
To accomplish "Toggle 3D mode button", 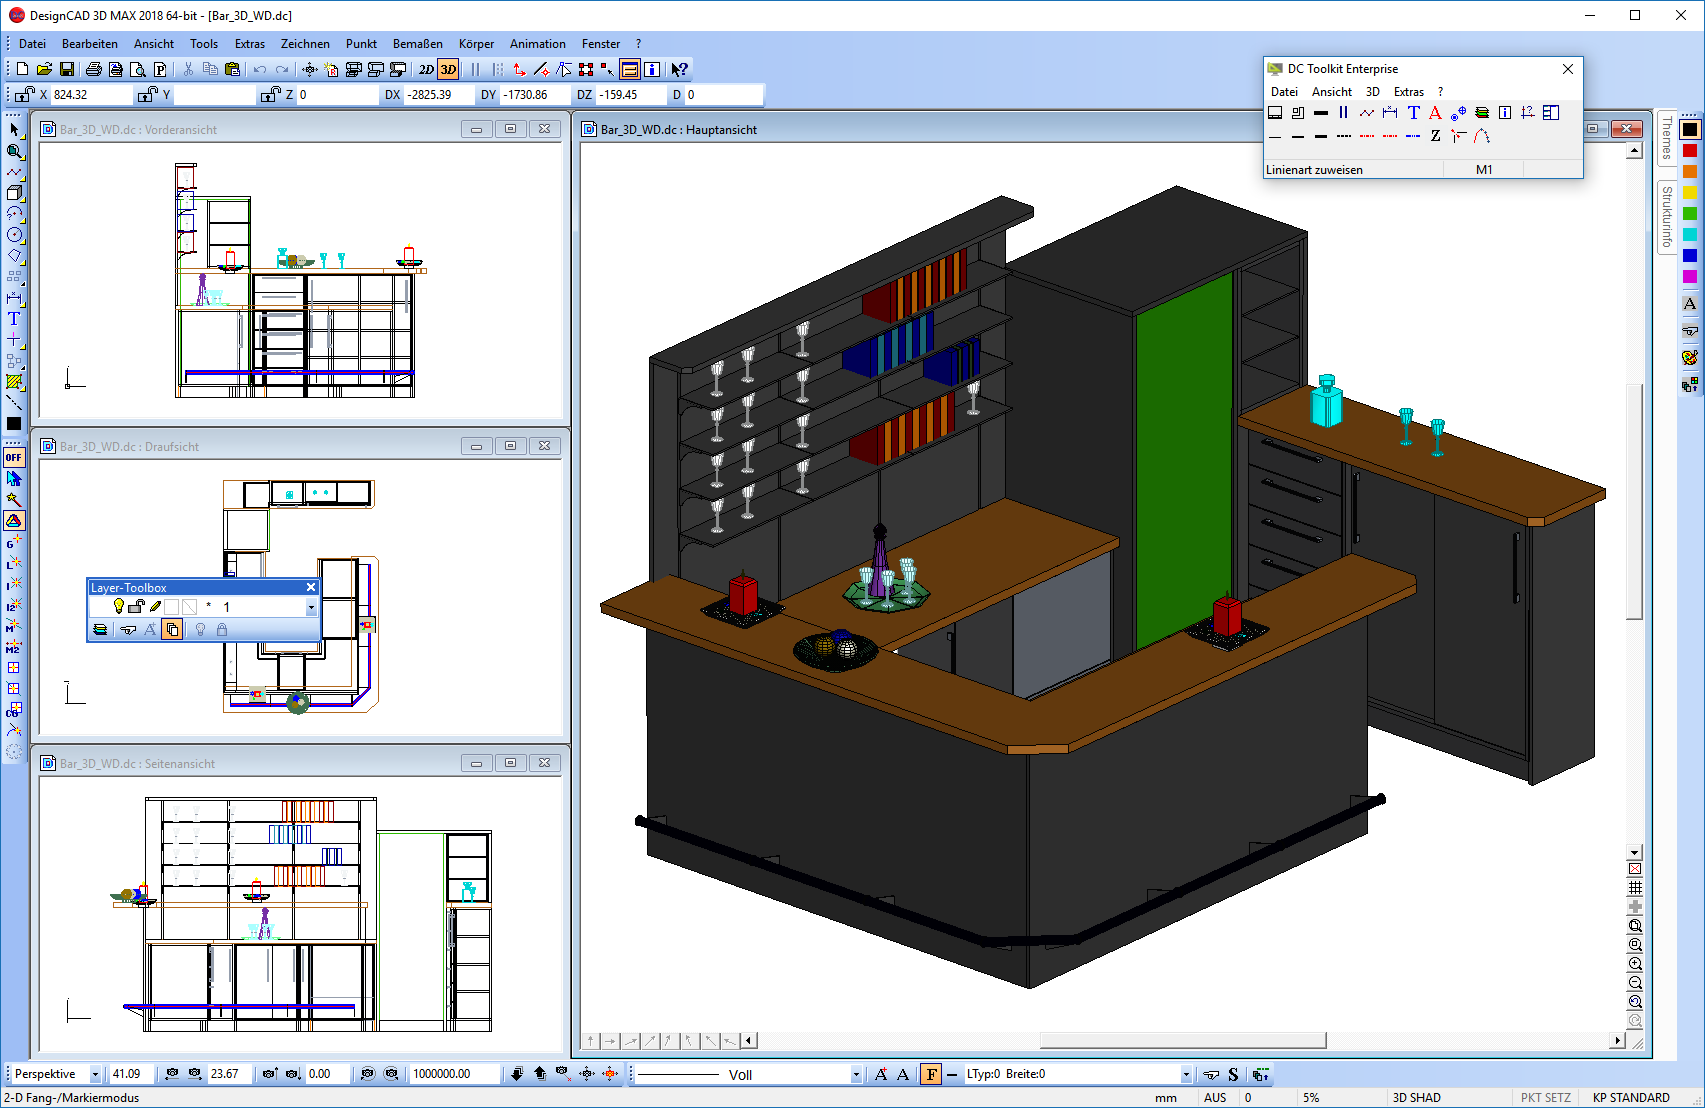I will pyautogui.click(x=448, y=69).
